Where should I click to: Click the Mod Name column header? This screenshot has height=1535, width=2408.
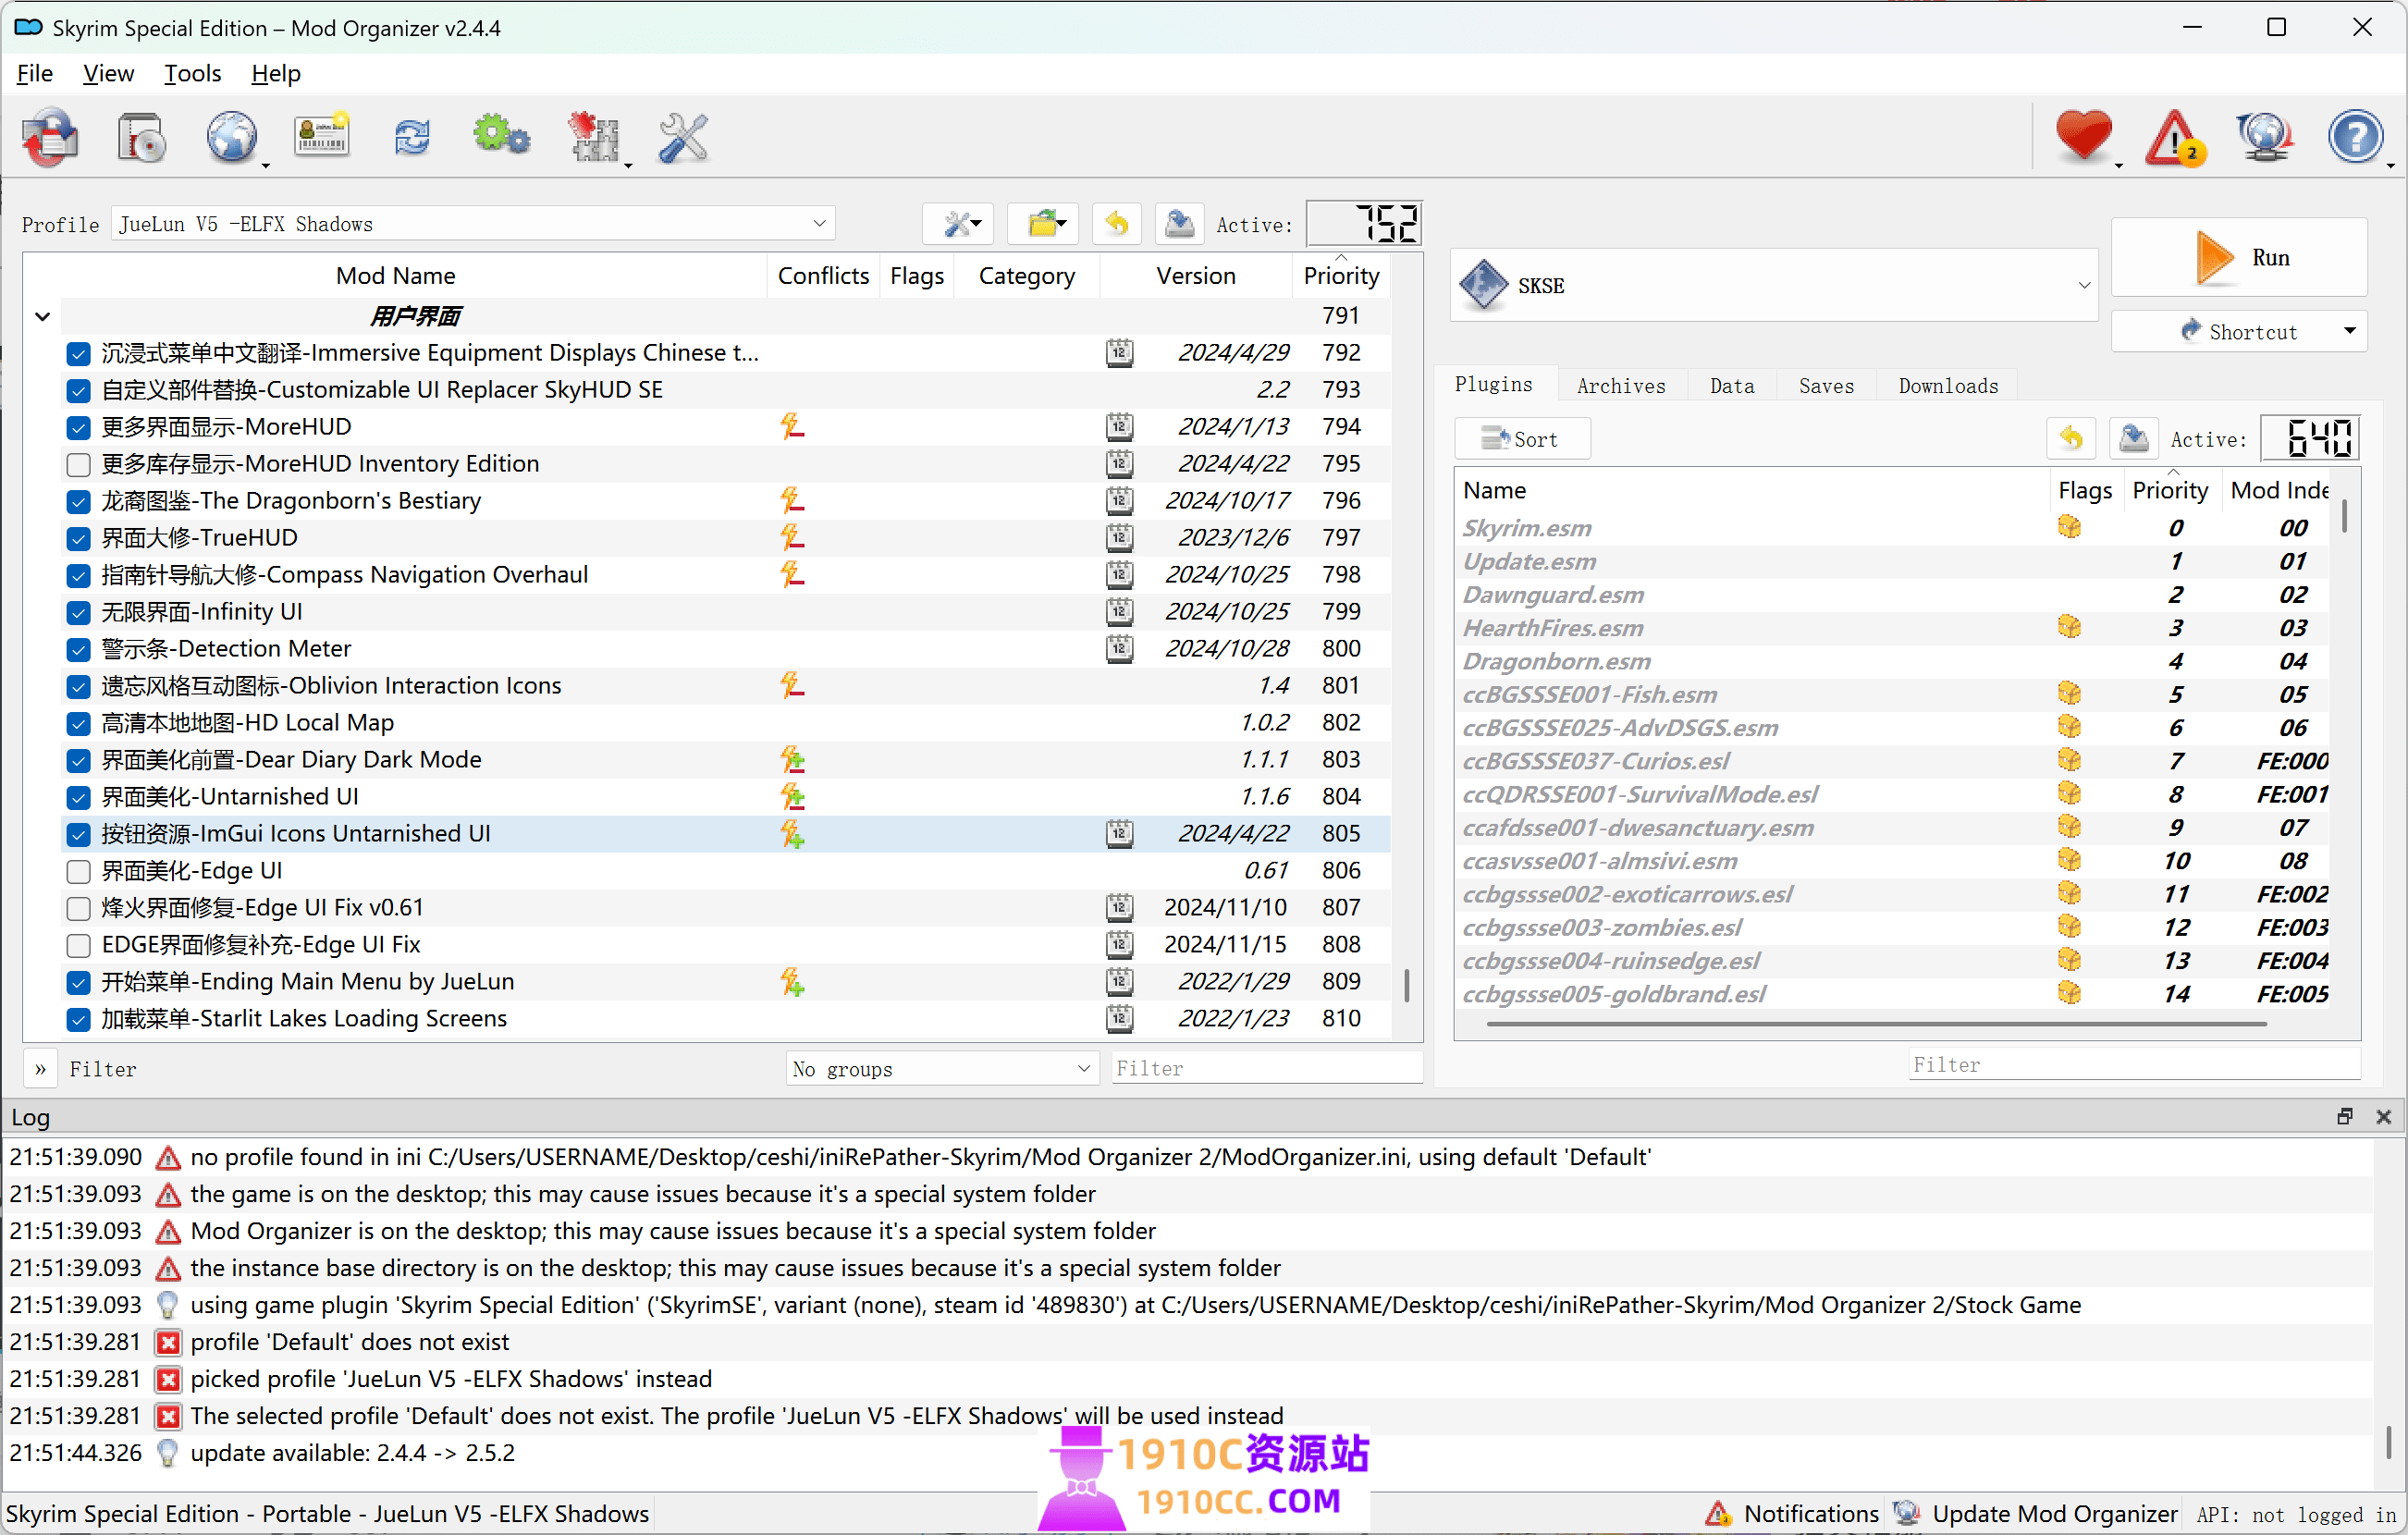click(395, 275)
